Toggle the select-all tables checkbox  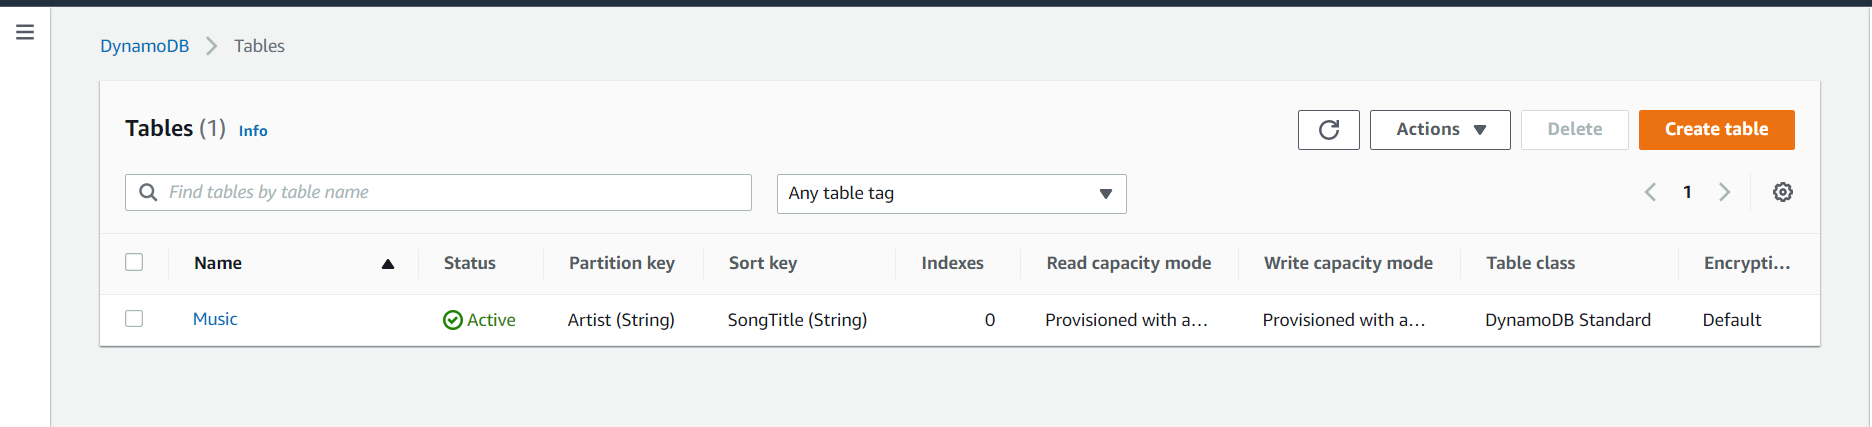134,262
